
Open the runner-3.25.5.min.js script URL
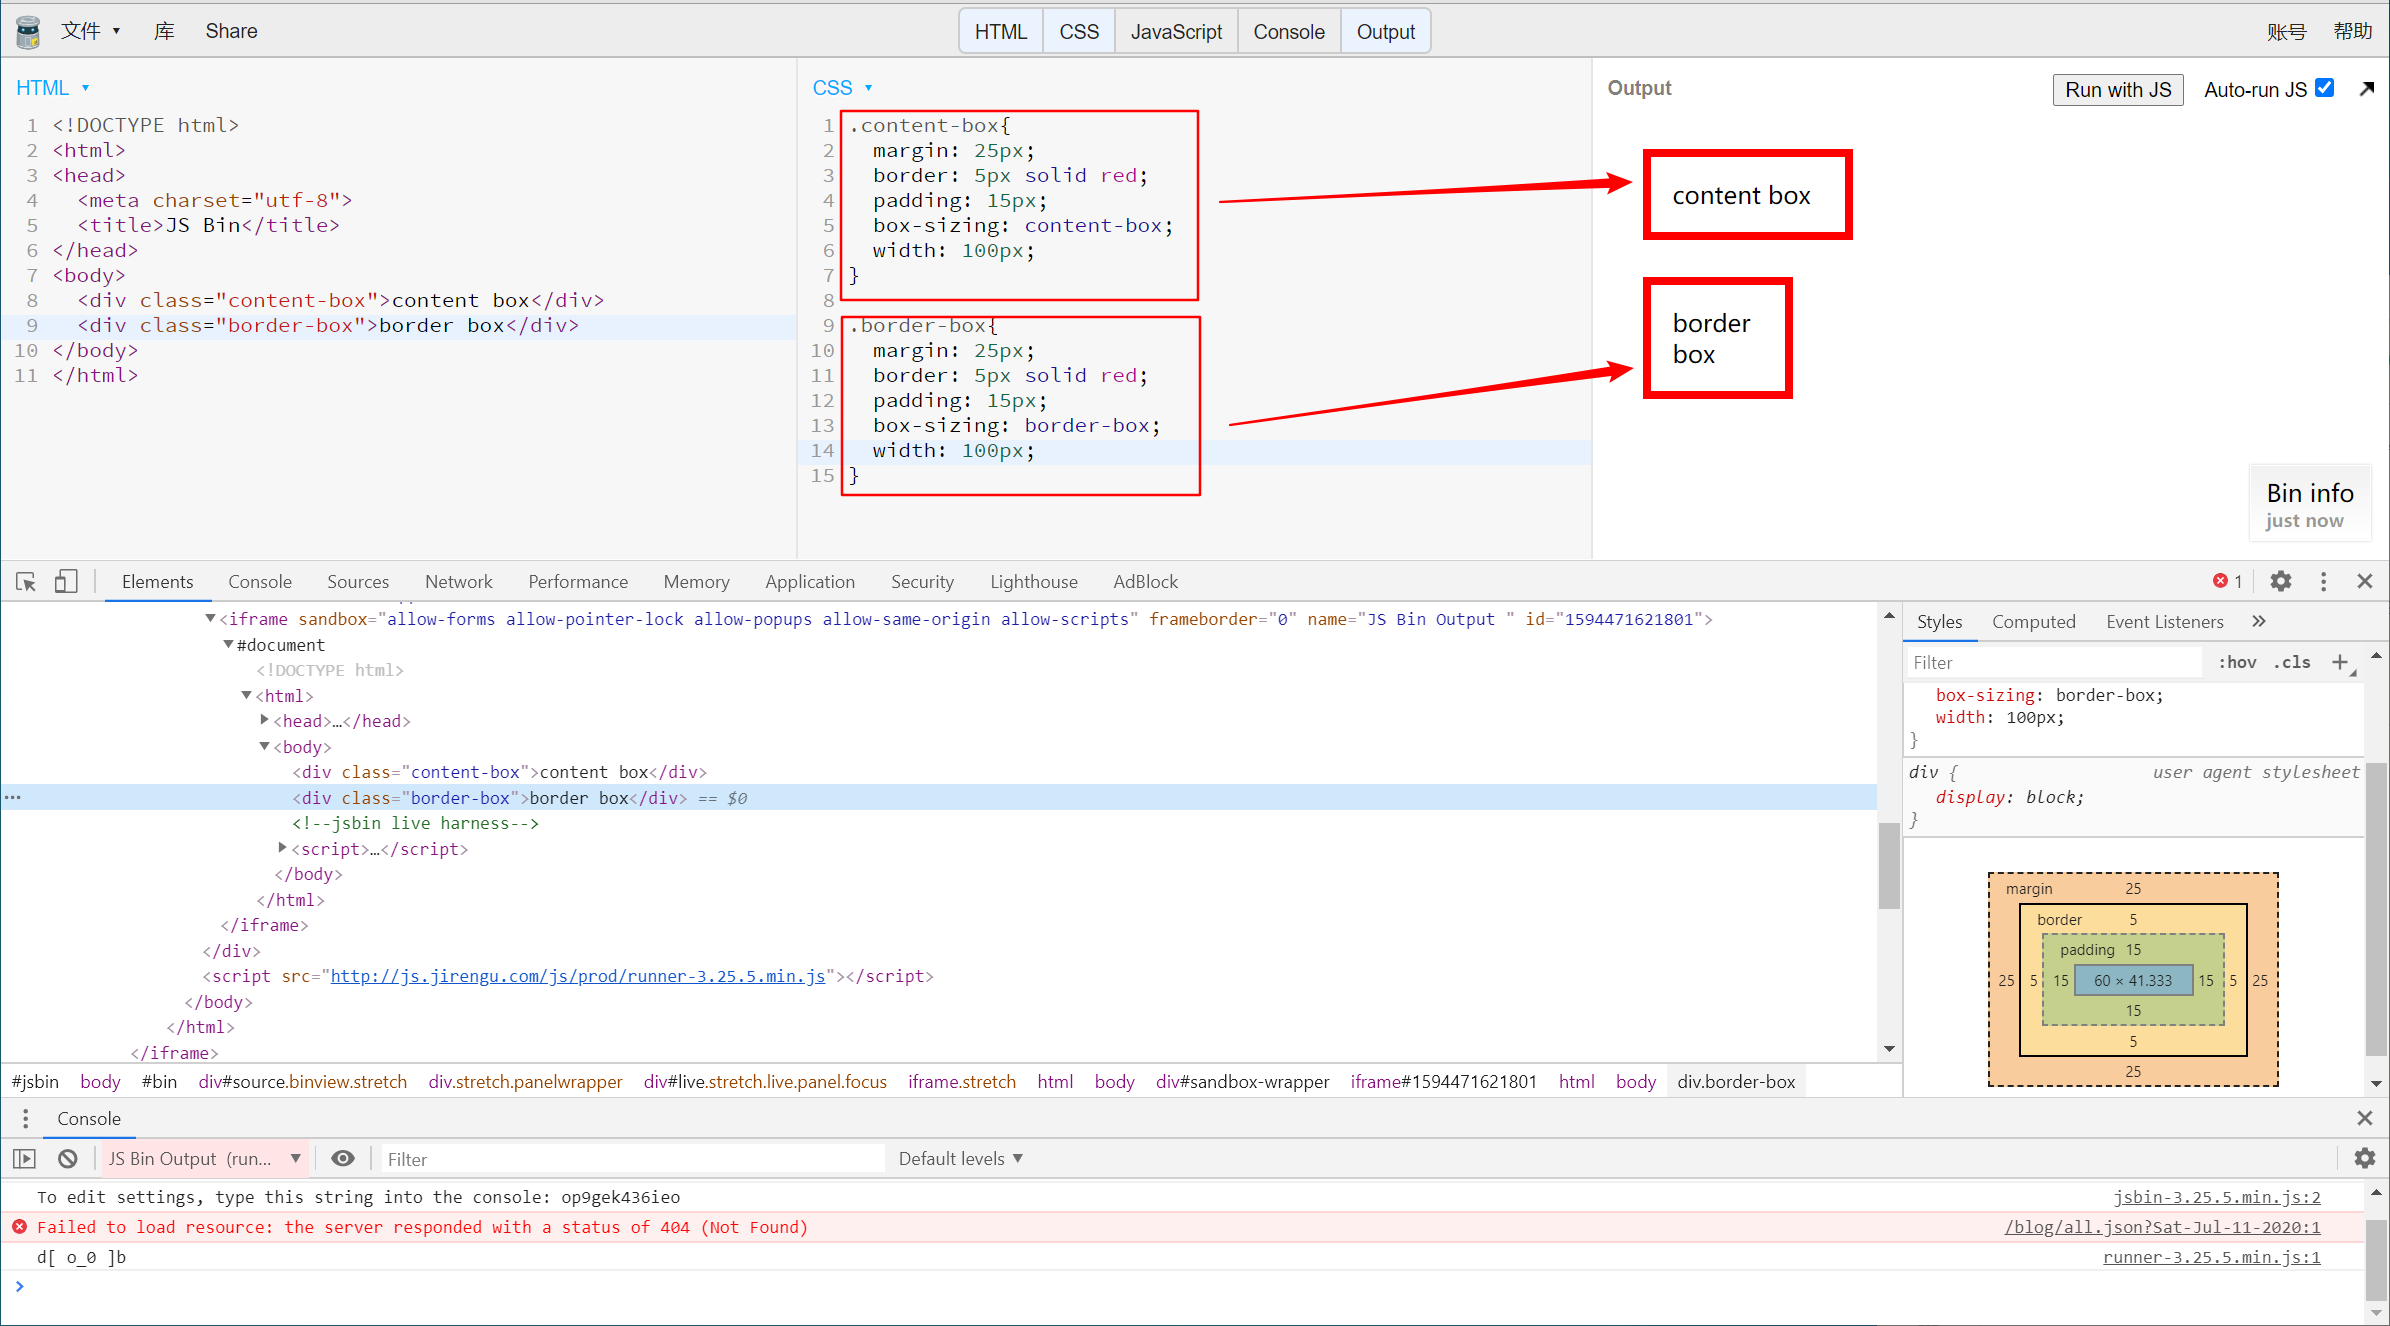pos(578,976)
